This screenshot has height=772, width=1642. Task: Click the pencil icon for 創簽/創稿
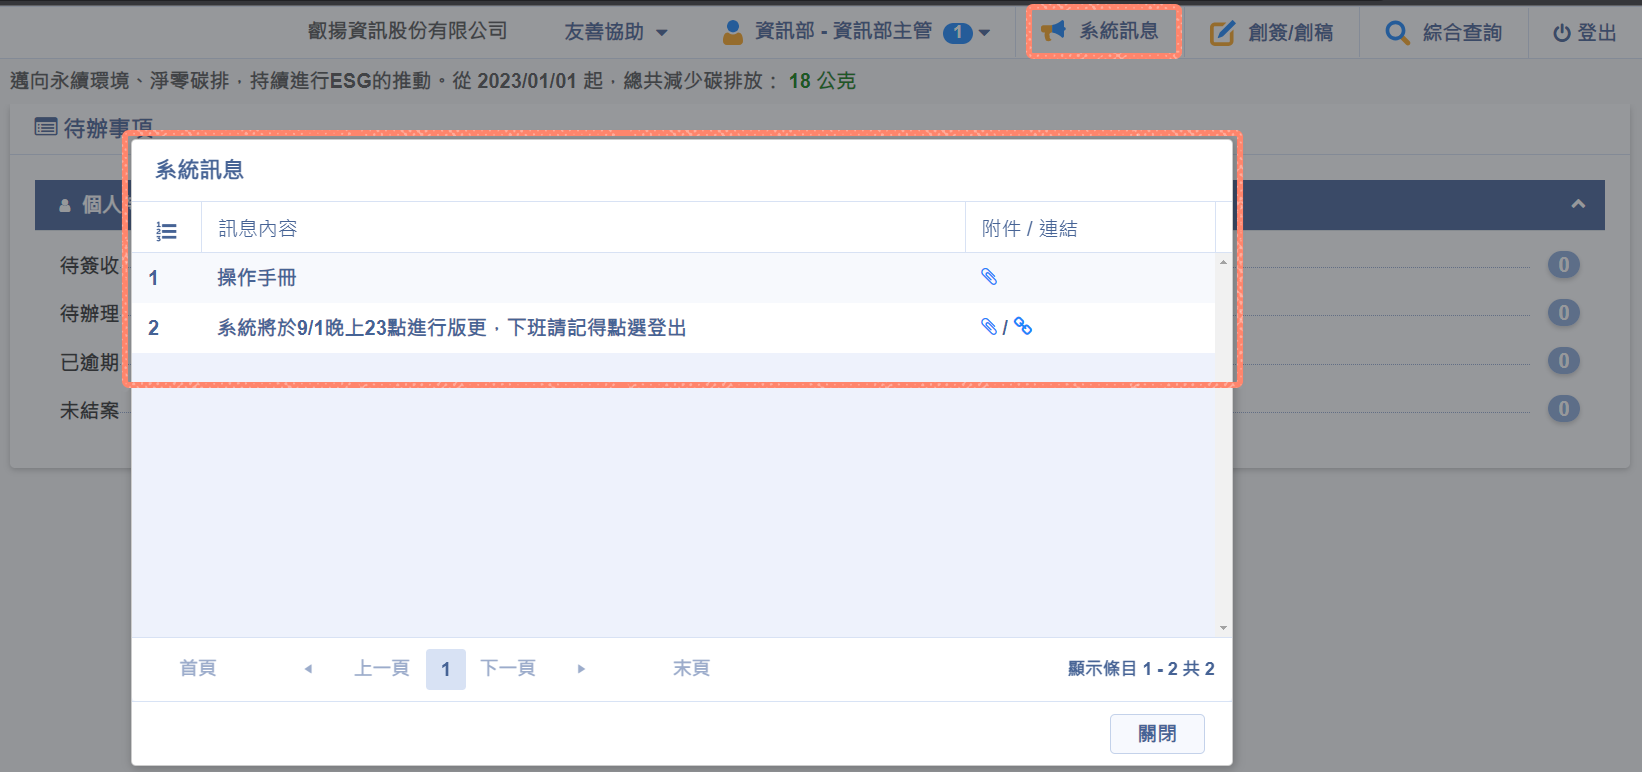click(1222, 33)
